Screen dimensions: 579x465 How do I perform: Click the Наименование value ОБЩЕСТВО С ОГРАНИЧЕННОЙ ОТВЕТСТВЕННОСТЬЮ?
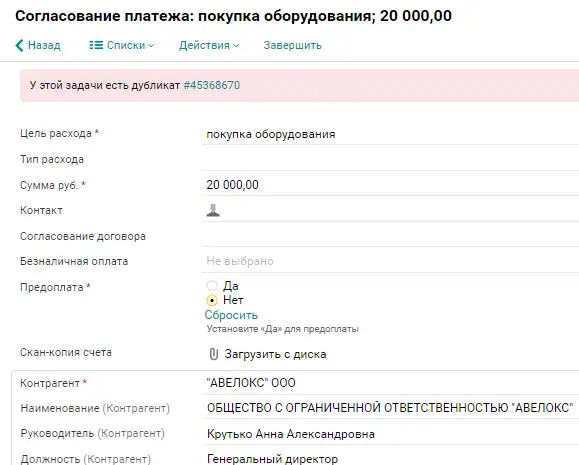point(390,408)
